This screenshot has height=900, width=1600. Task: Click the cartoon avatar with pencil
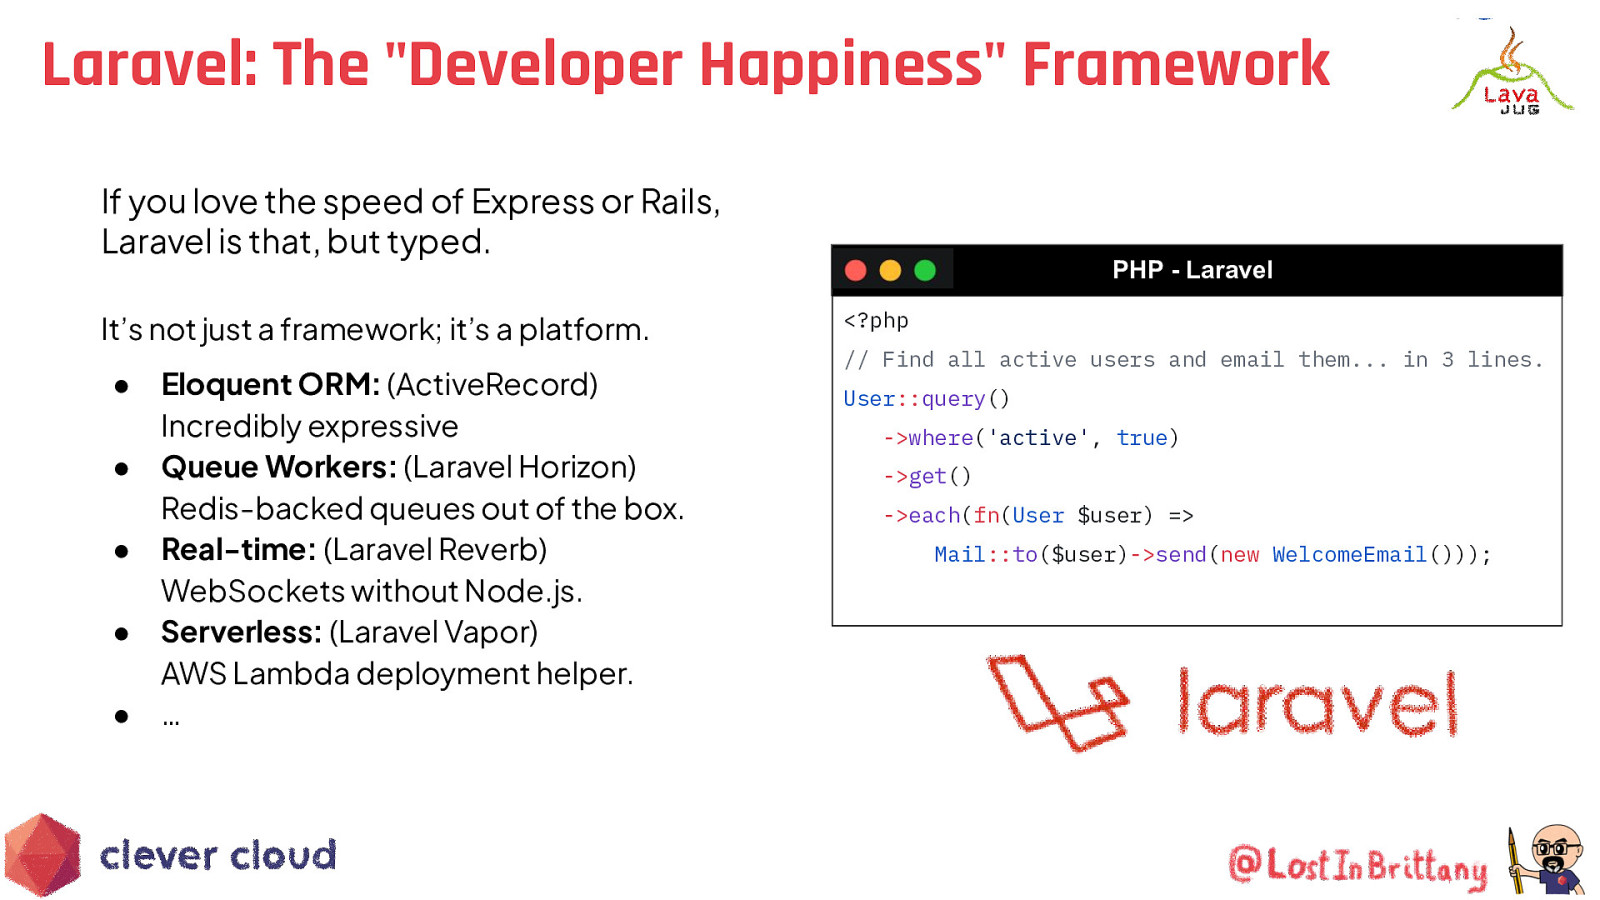click(1549, 859)
